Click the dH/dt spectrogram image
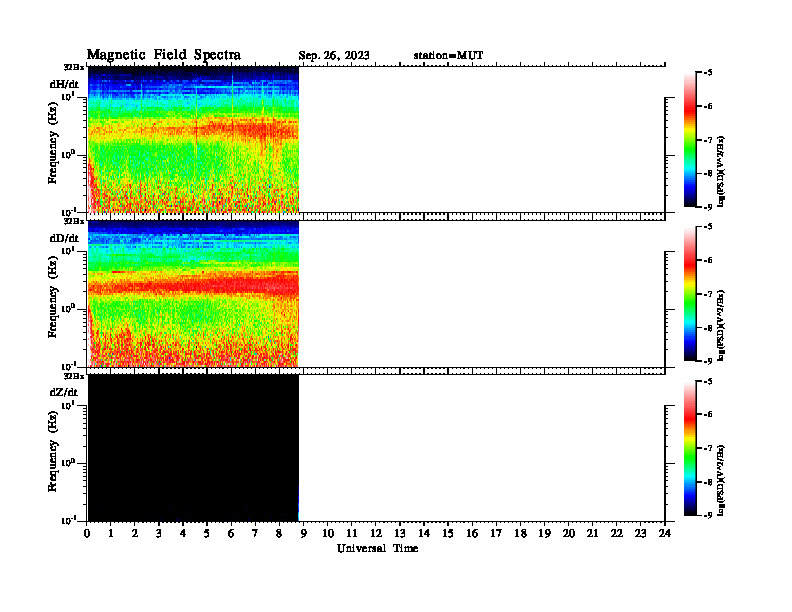The width and height of the screenshot is (792, 612). tap(193, 139)
